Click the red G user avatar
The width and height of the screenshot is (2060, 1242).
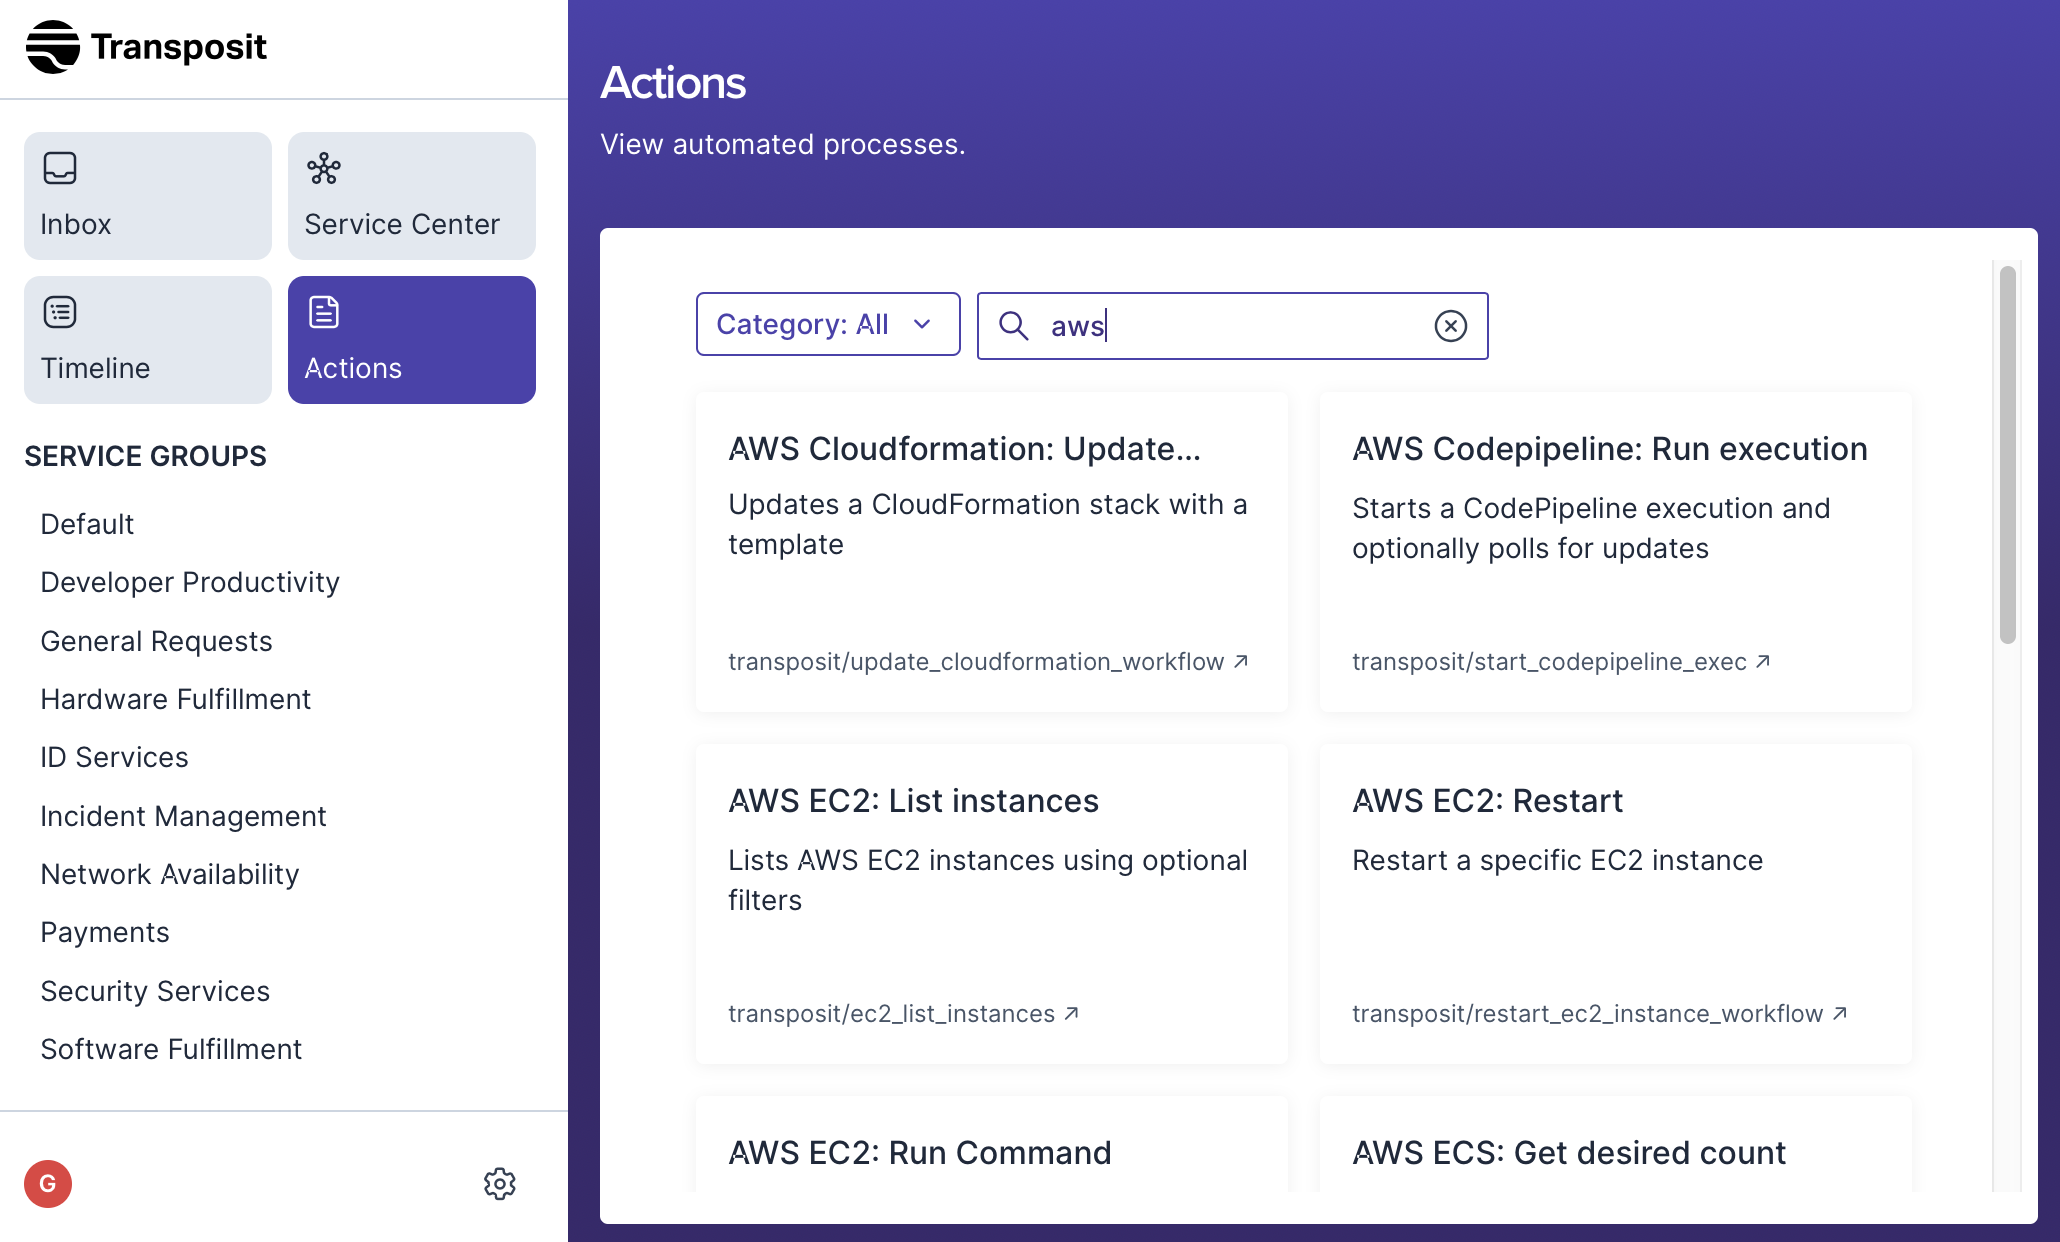tap(48, 1184)
